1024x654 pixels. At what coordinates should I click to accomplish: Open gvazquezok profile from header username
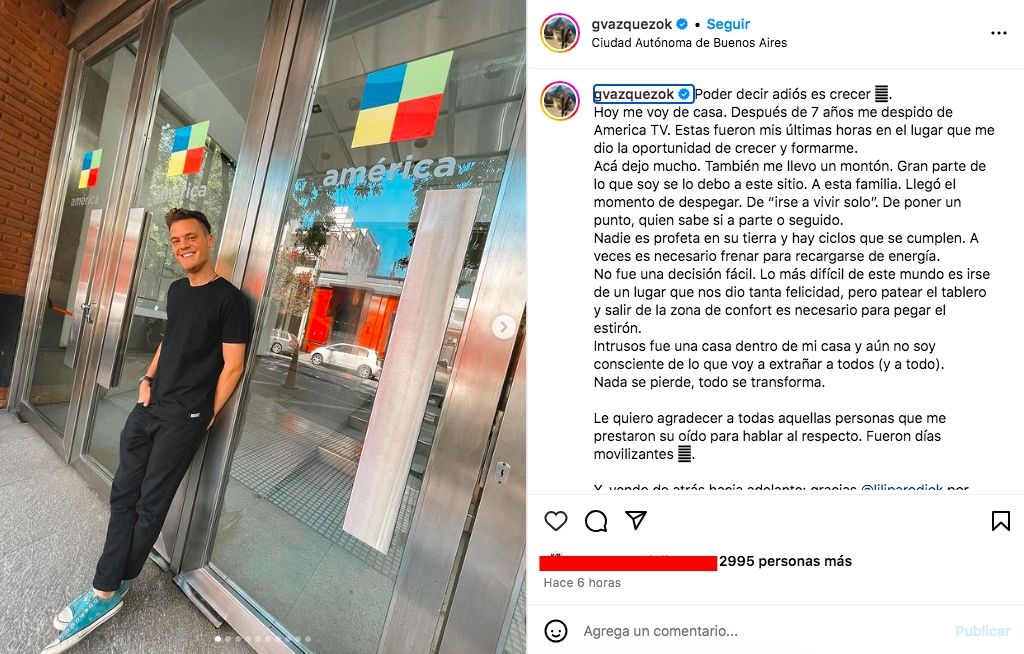point(632,24)
